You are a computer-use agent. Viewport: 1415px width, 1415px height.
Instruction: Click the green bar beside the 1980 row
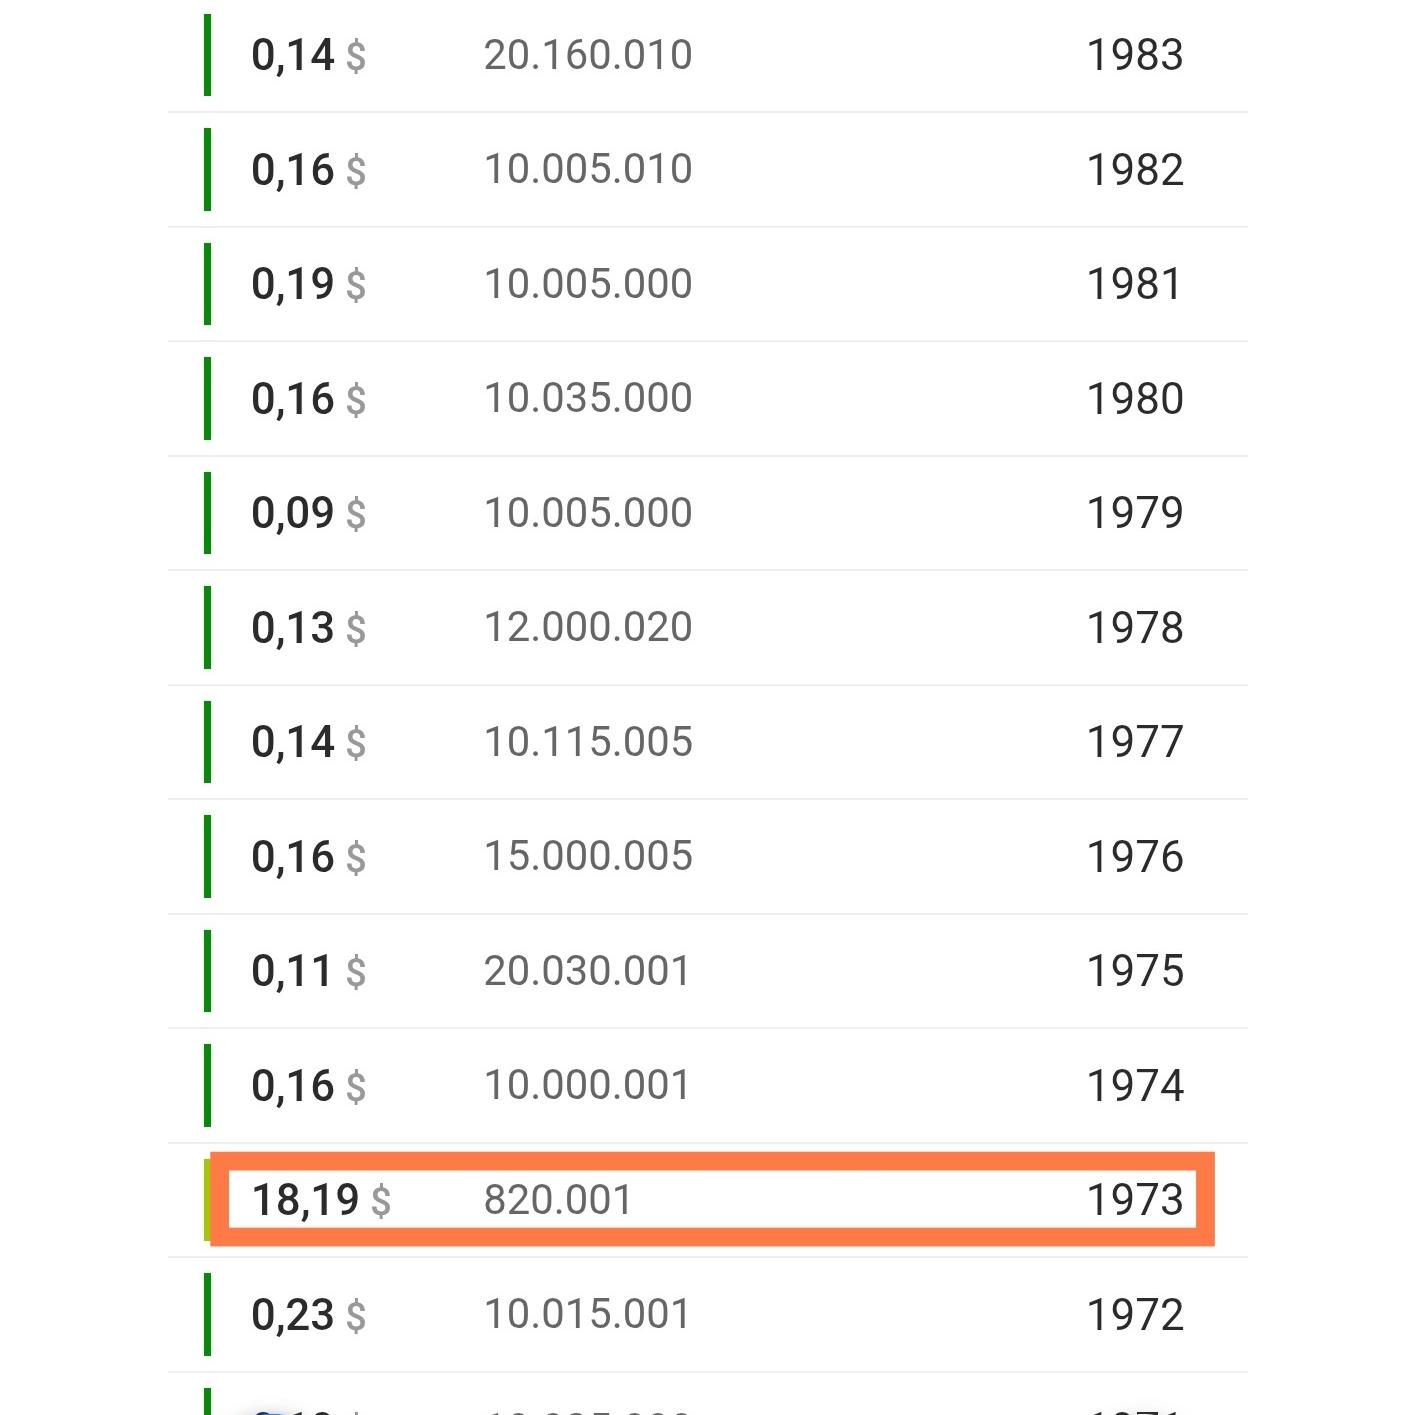[x=207, y=398]
